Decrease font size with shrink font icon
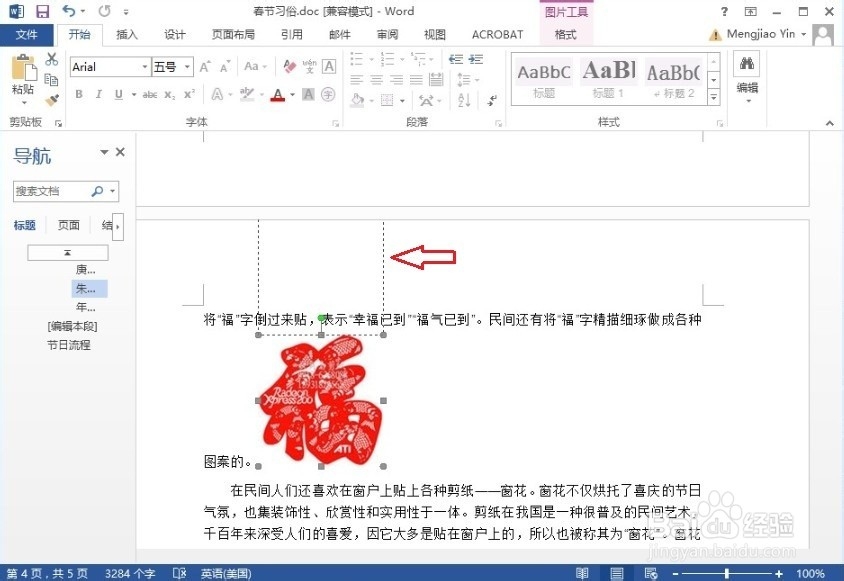 [x=225, y=67]
